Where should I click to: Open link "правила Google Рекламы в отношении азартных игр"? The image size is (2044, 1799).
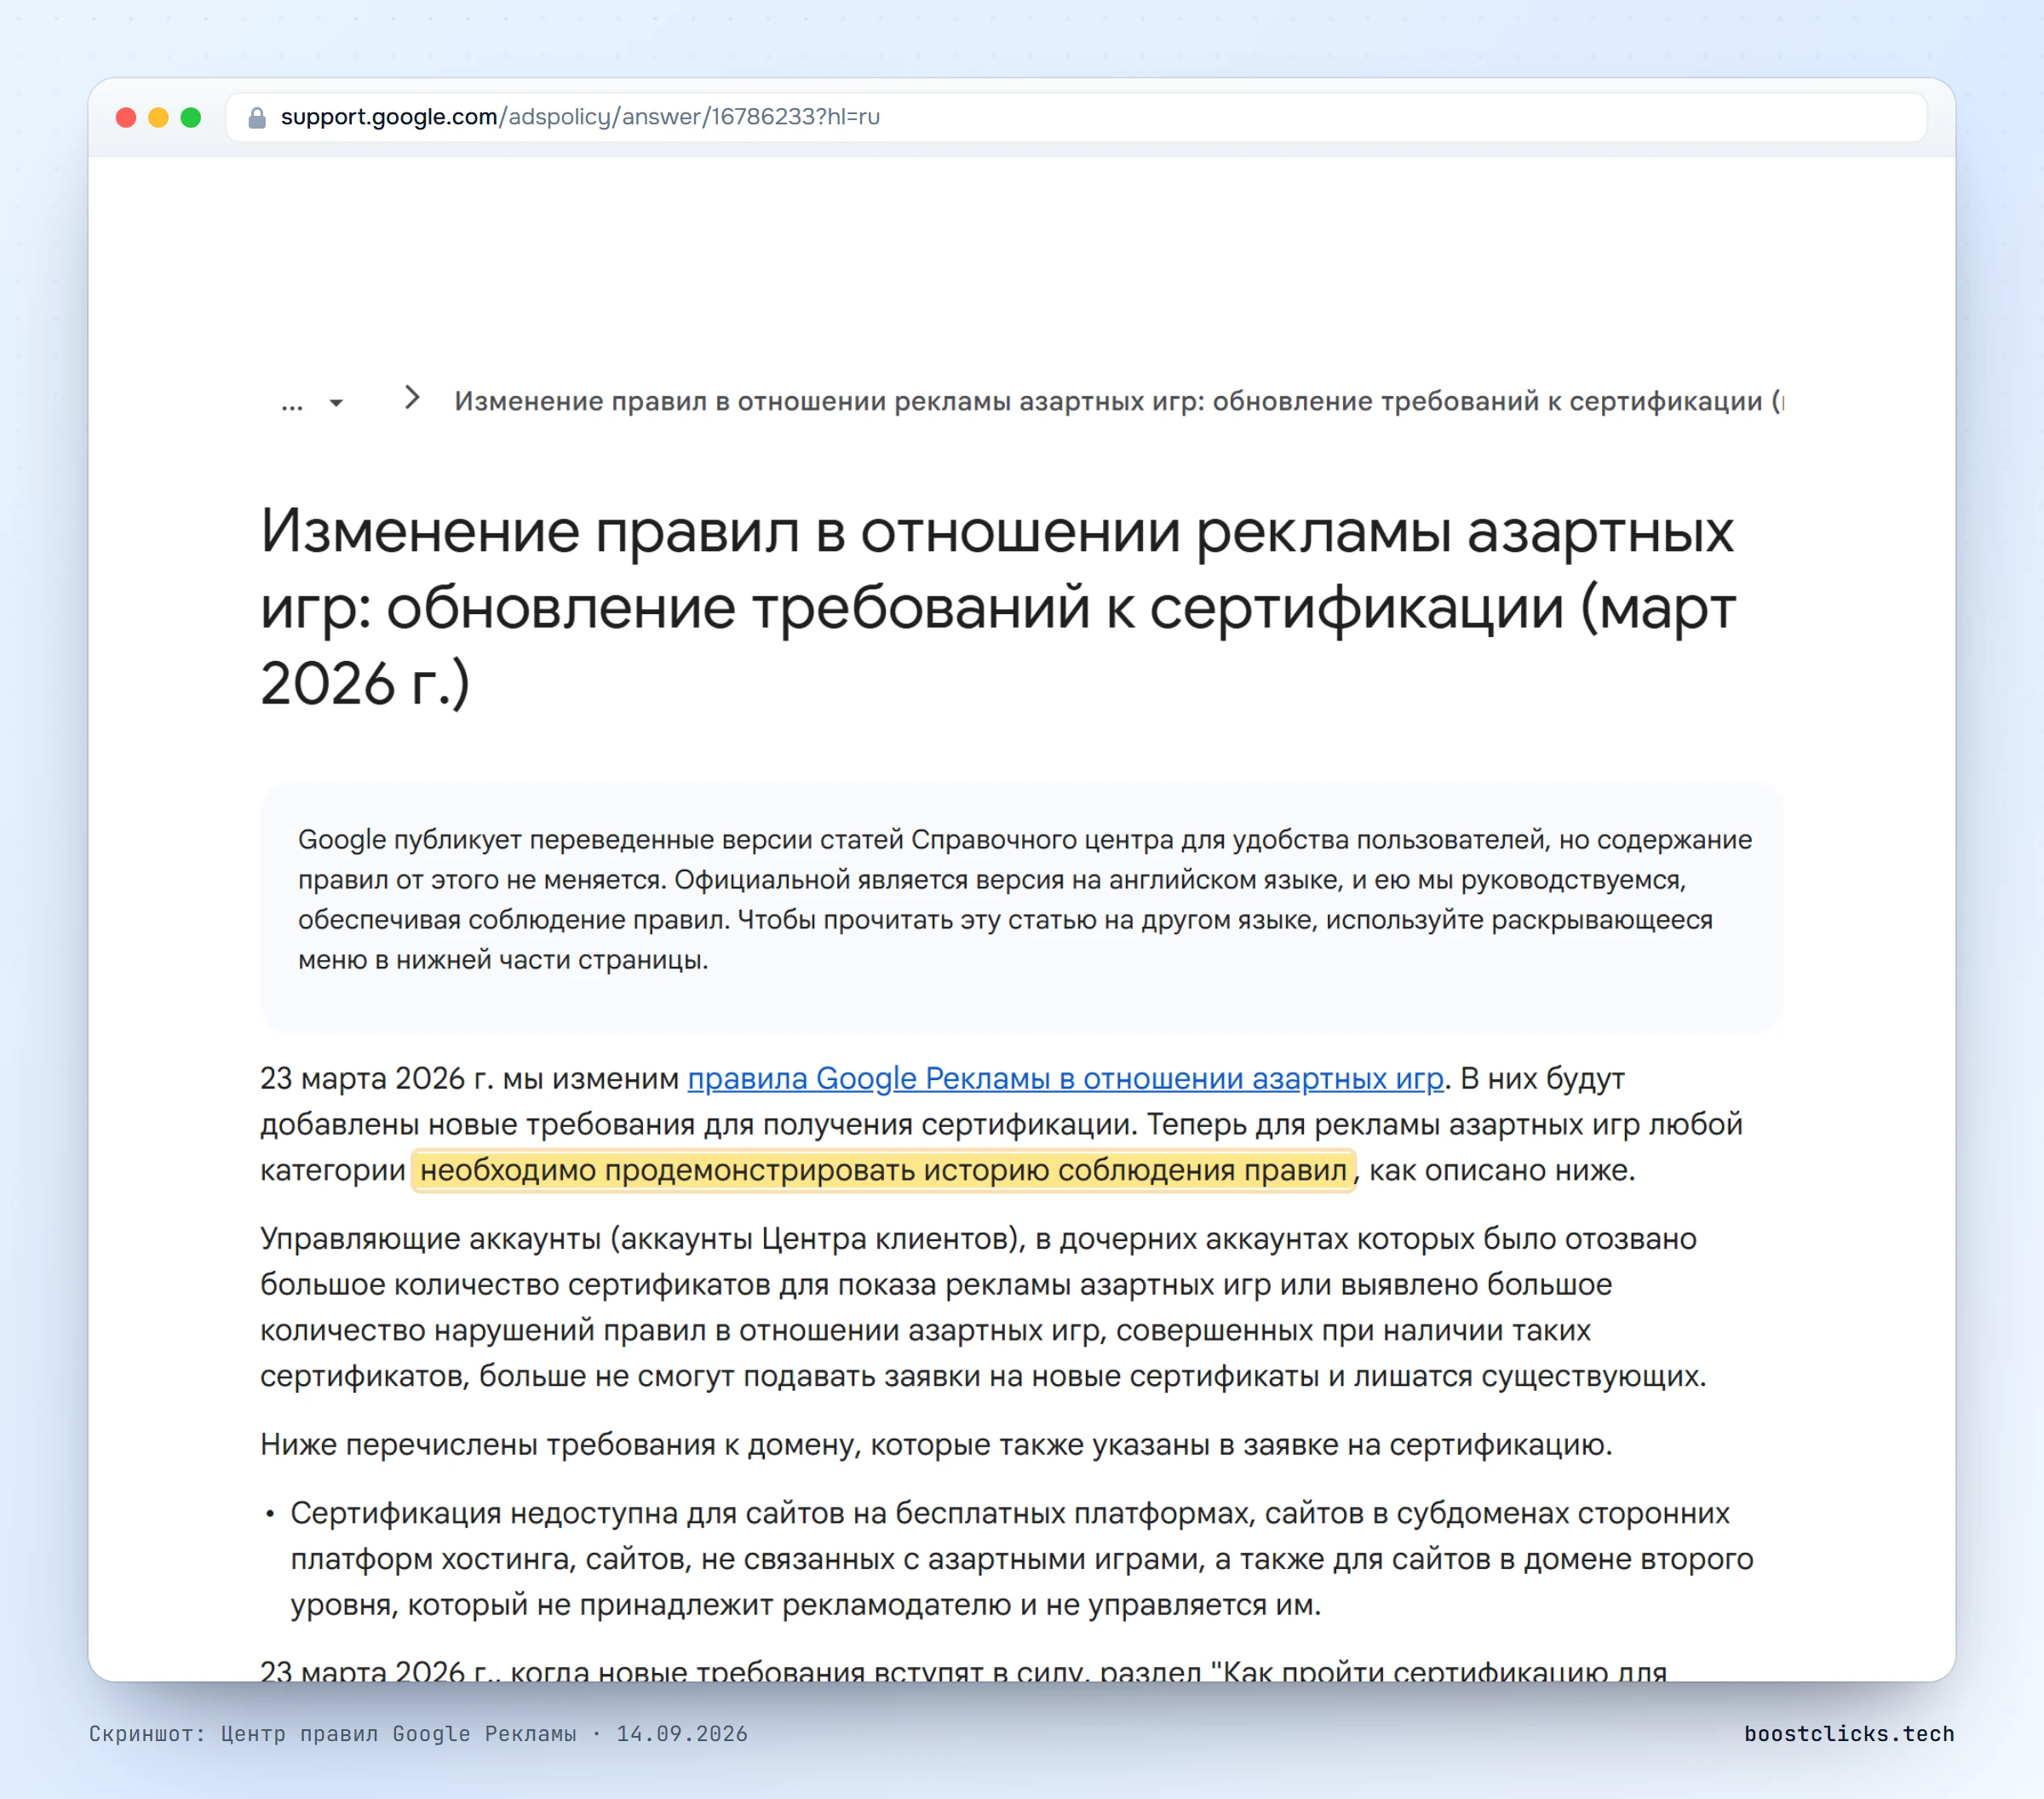1065,1078
